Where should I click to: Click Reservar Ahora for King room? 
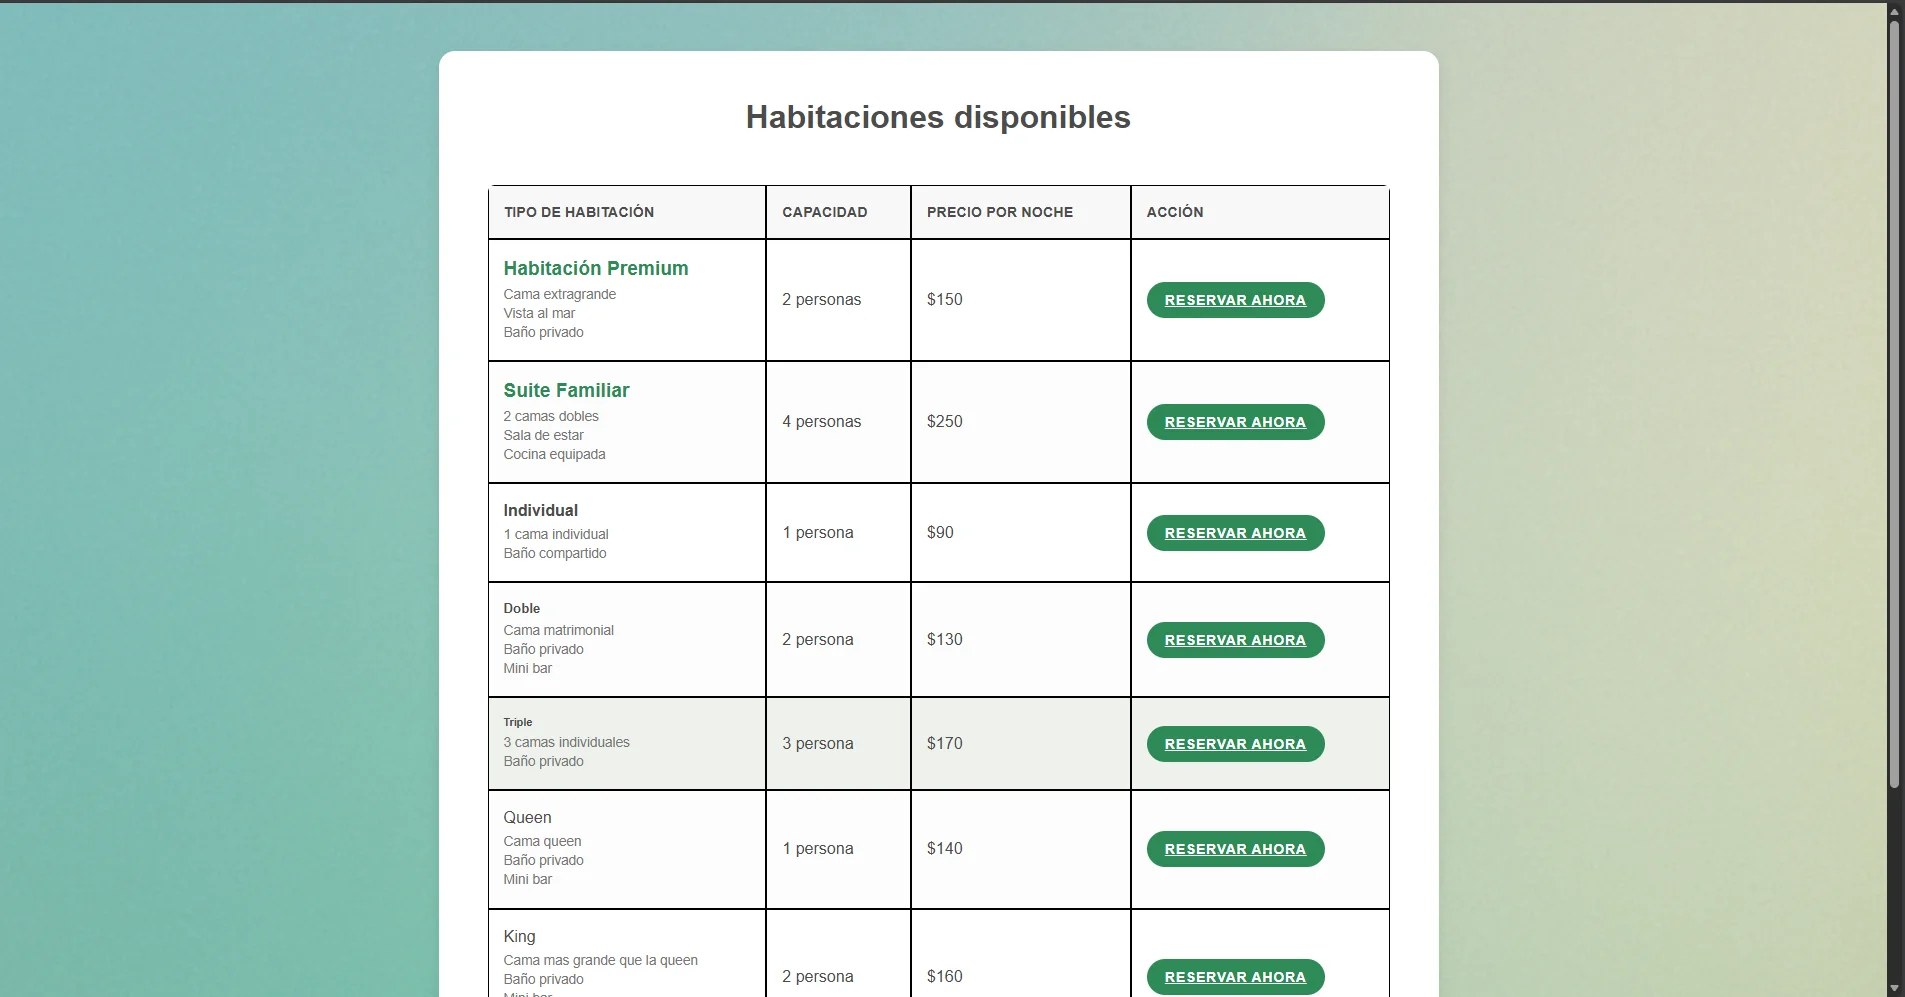(1235, 977)
